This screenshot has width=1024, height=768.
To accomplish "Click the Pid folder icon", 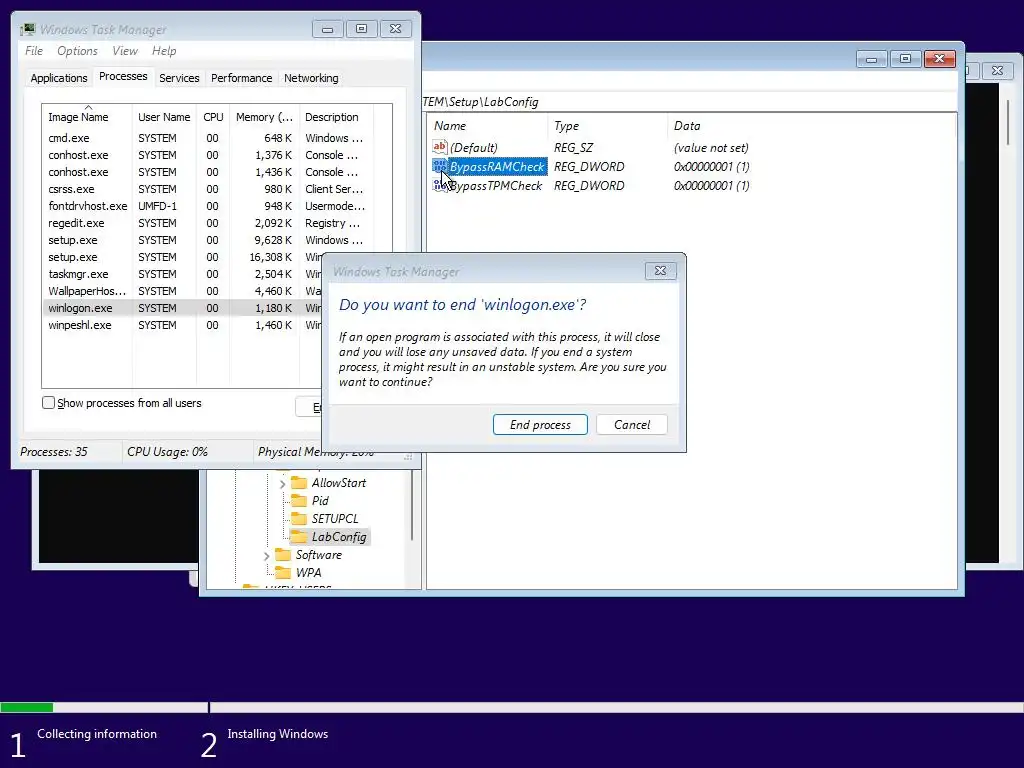I will [x=299, y=501].
